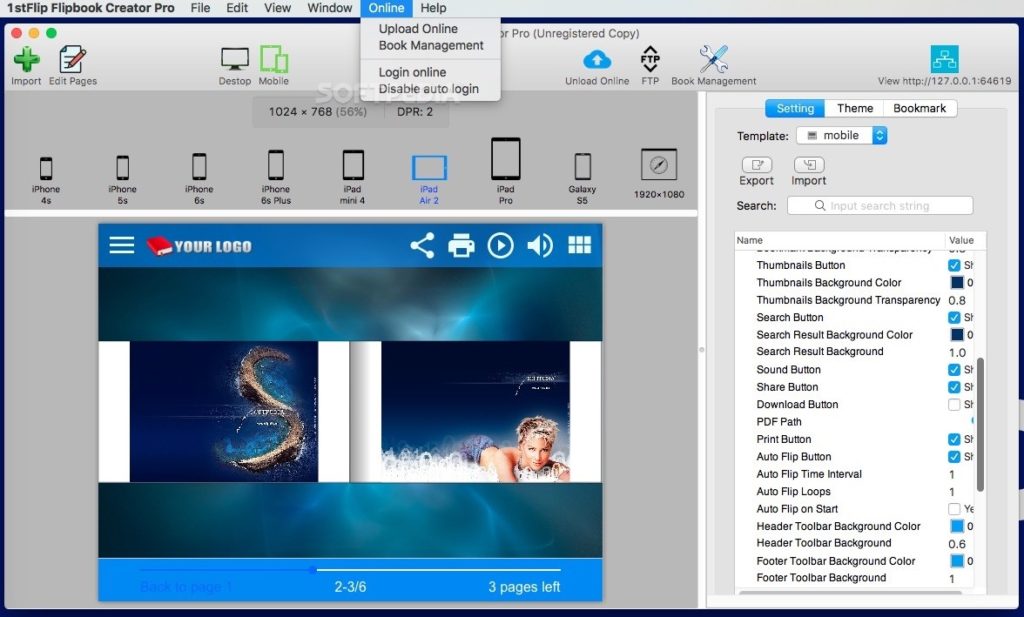Switch to the Setting tab
Viewport: 1024px width, 617px height.
[x=795, y=108]
